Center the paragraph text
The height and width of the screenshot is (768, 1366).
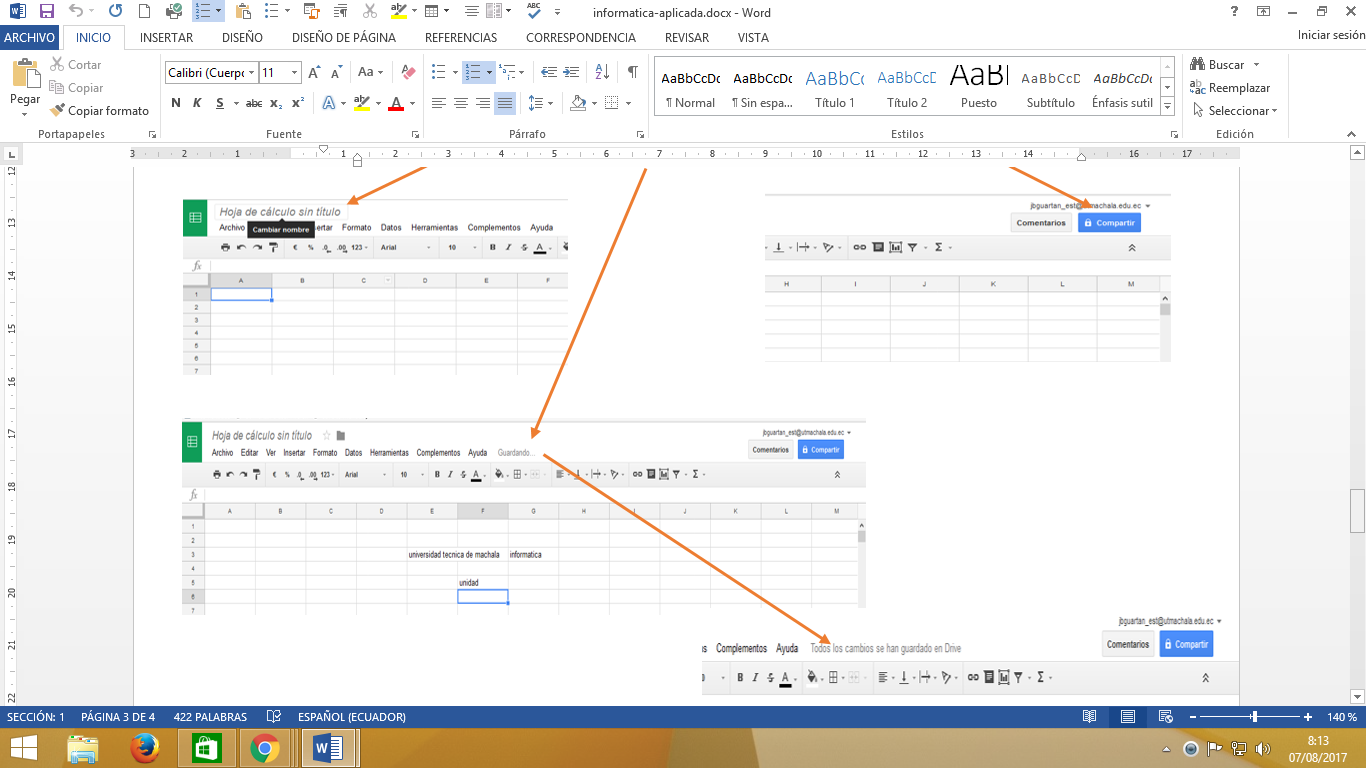click(461, 103)
